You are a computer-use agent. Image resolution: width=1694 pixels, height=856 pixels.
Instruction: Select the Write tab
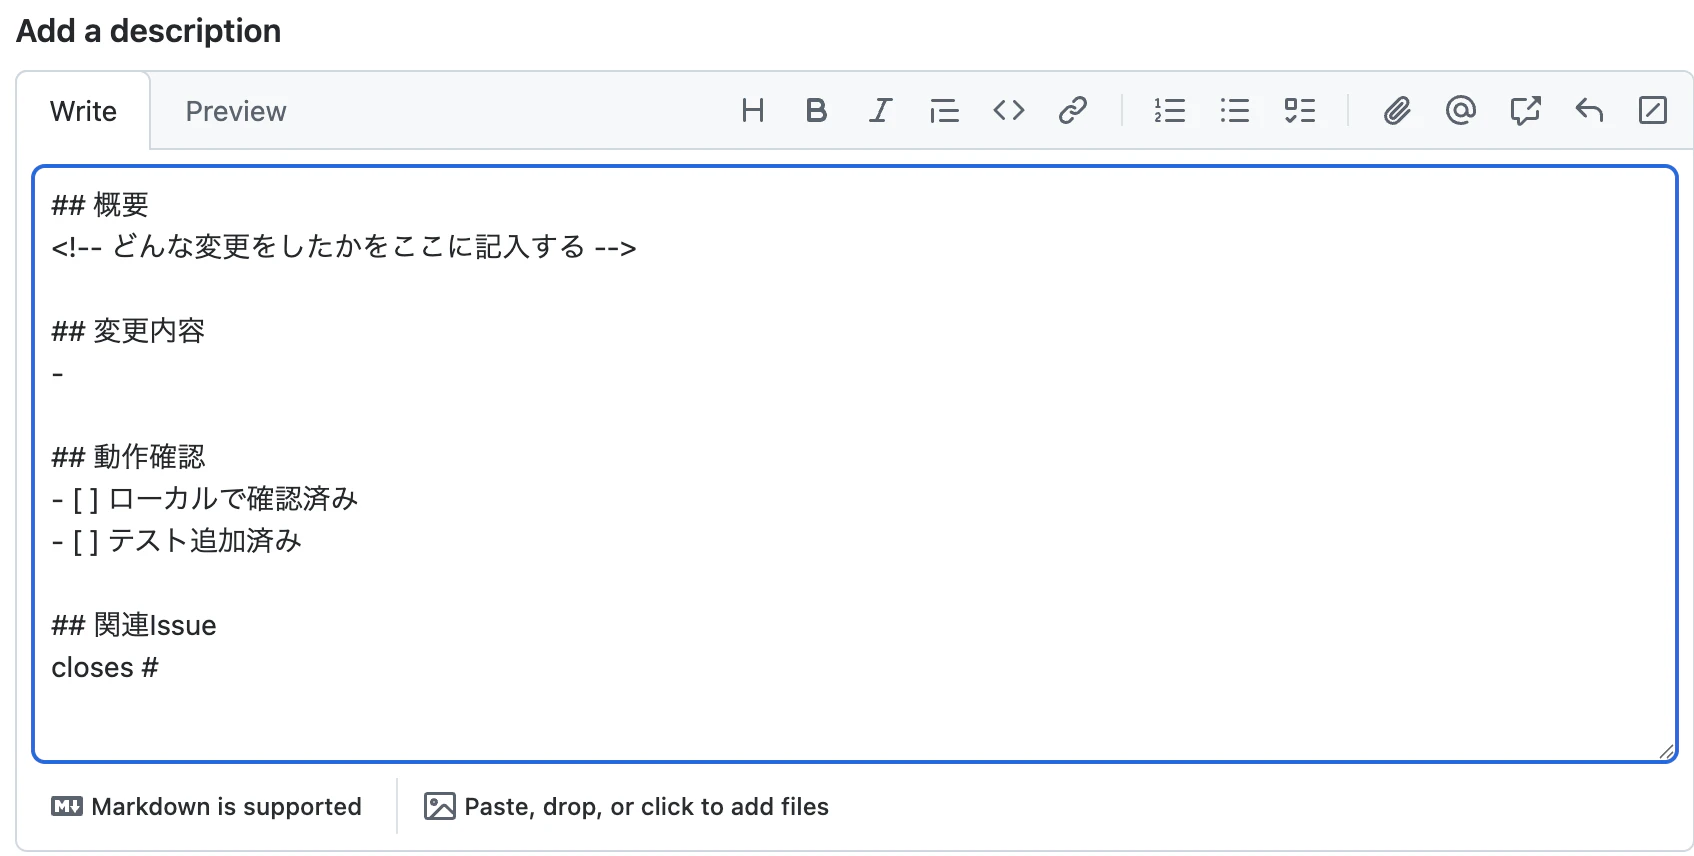(84, 111)
